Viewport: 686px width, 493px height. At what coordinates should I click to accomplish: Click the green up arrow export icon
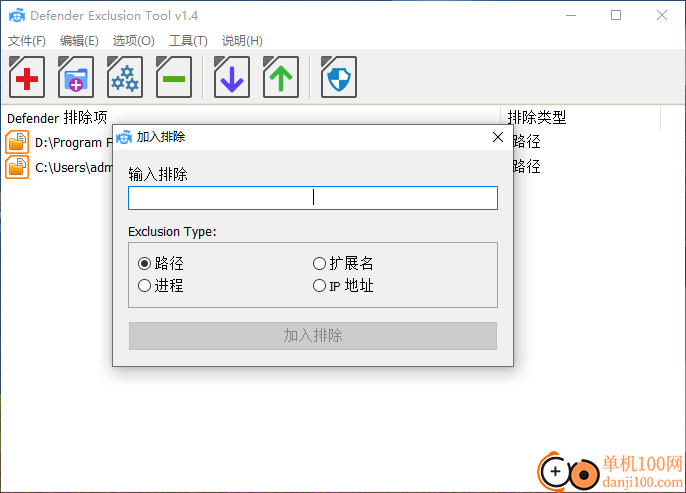[x=281, y=77]
